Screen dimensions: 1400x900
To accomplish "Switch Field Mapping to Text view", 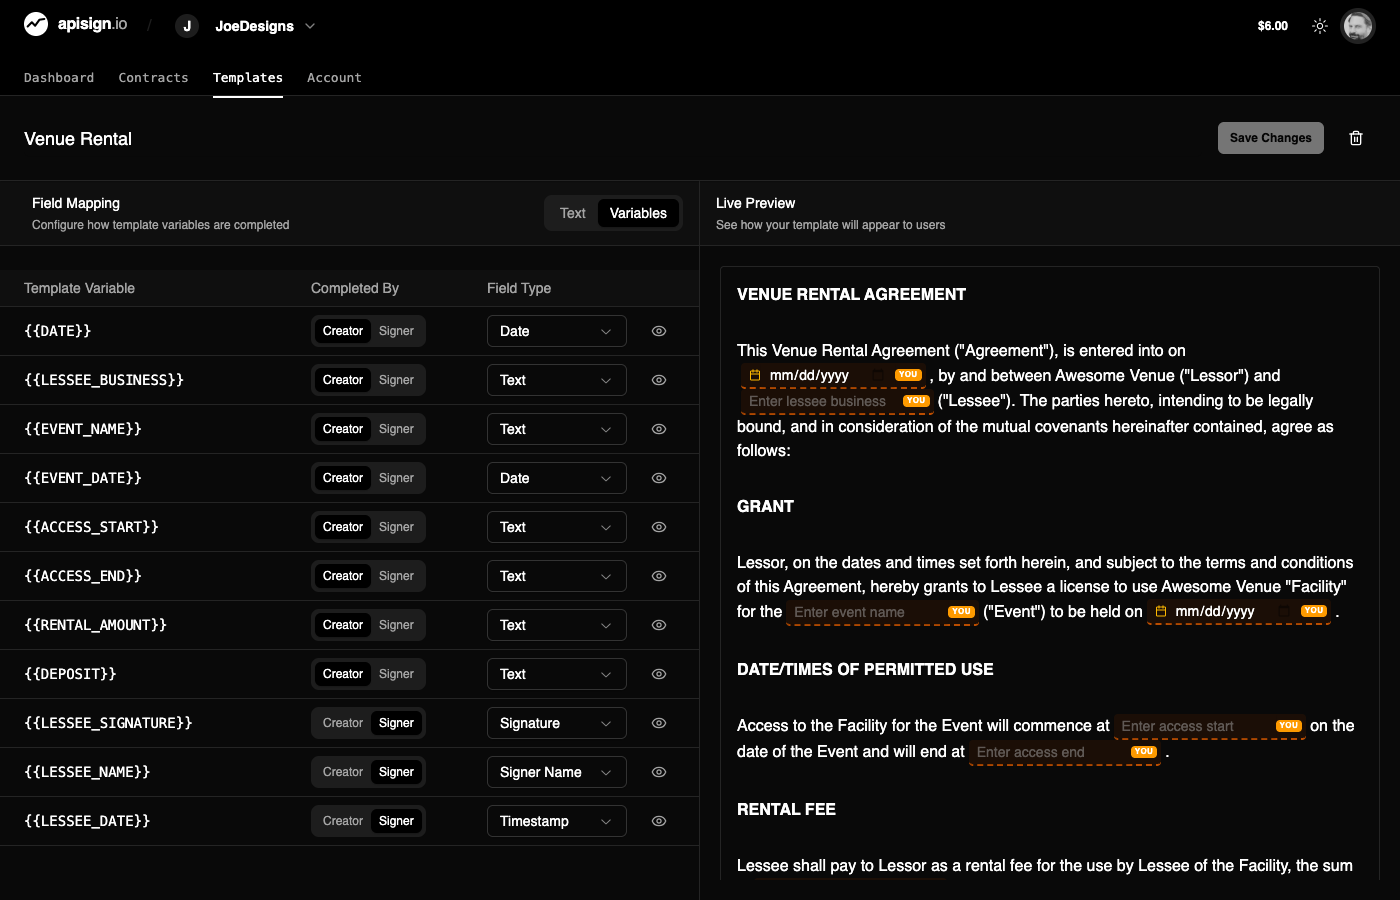I will click(x=572, y=213).
